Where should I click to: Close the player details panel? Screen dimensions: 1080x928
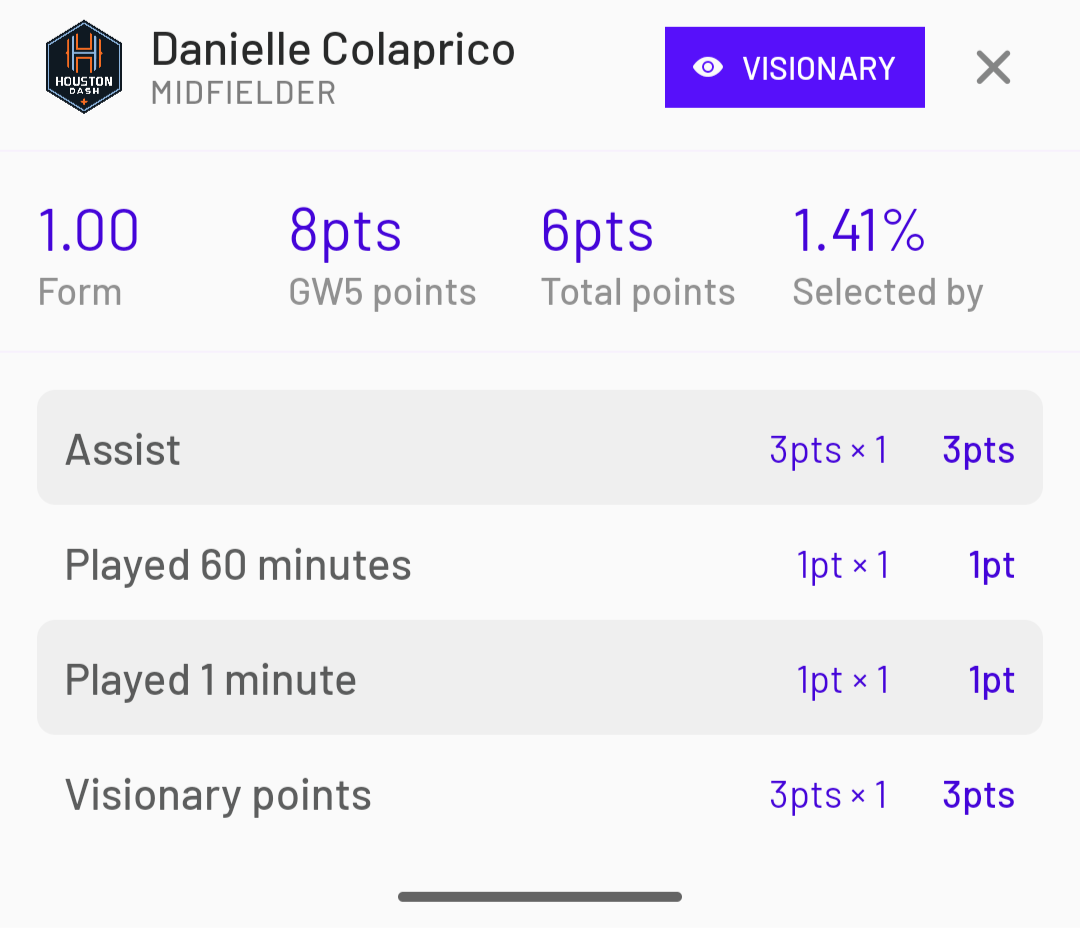[993, 68]
